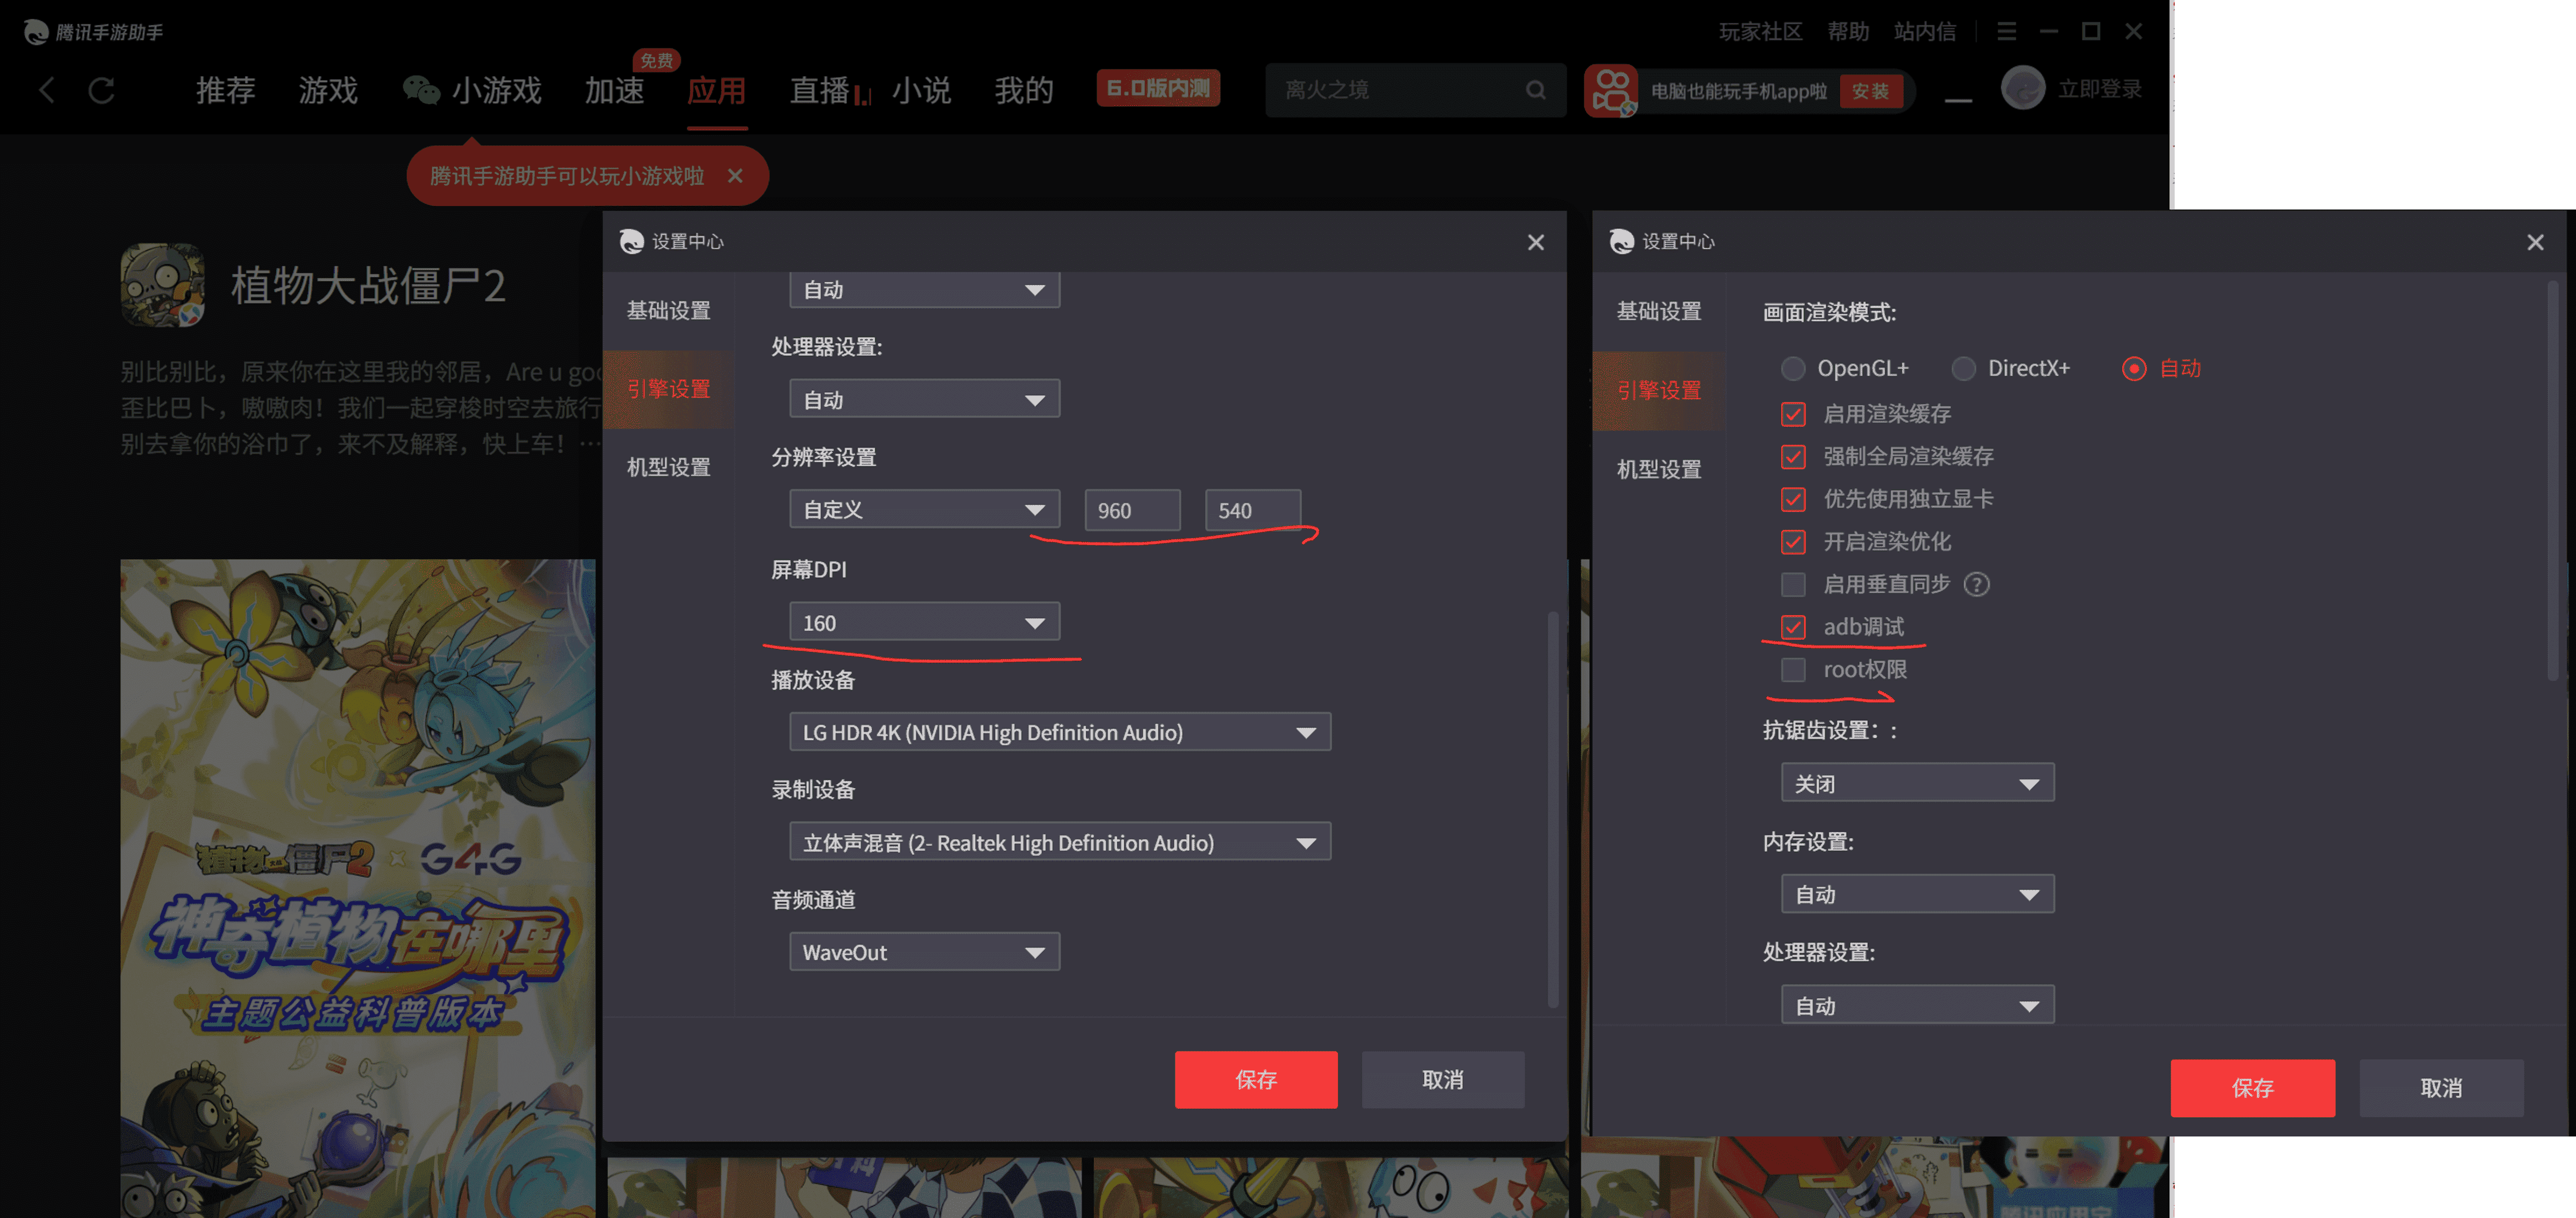Dismiss the mini-games red notification bubble
Viewport: 2576px width, 1218px height.
click(x=735, y=176)
